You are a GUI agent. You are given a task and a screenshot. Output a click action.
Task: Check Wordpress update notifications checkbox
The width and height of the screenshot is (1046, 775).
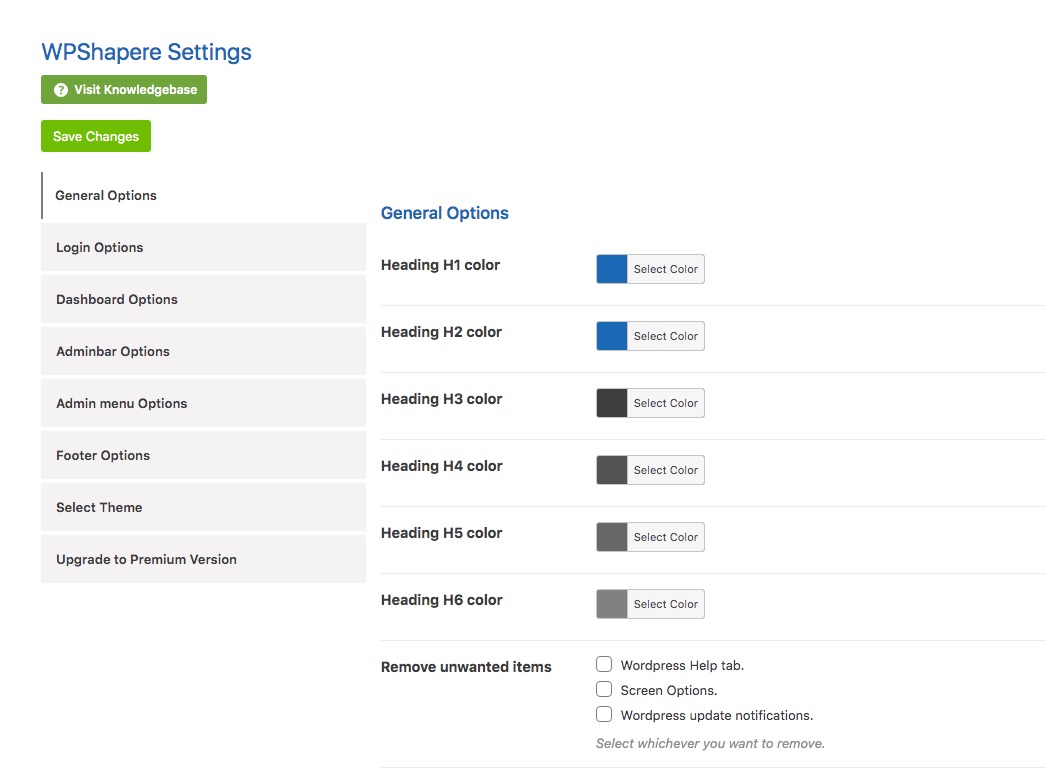pyautogui.click(x=604, y=714)
